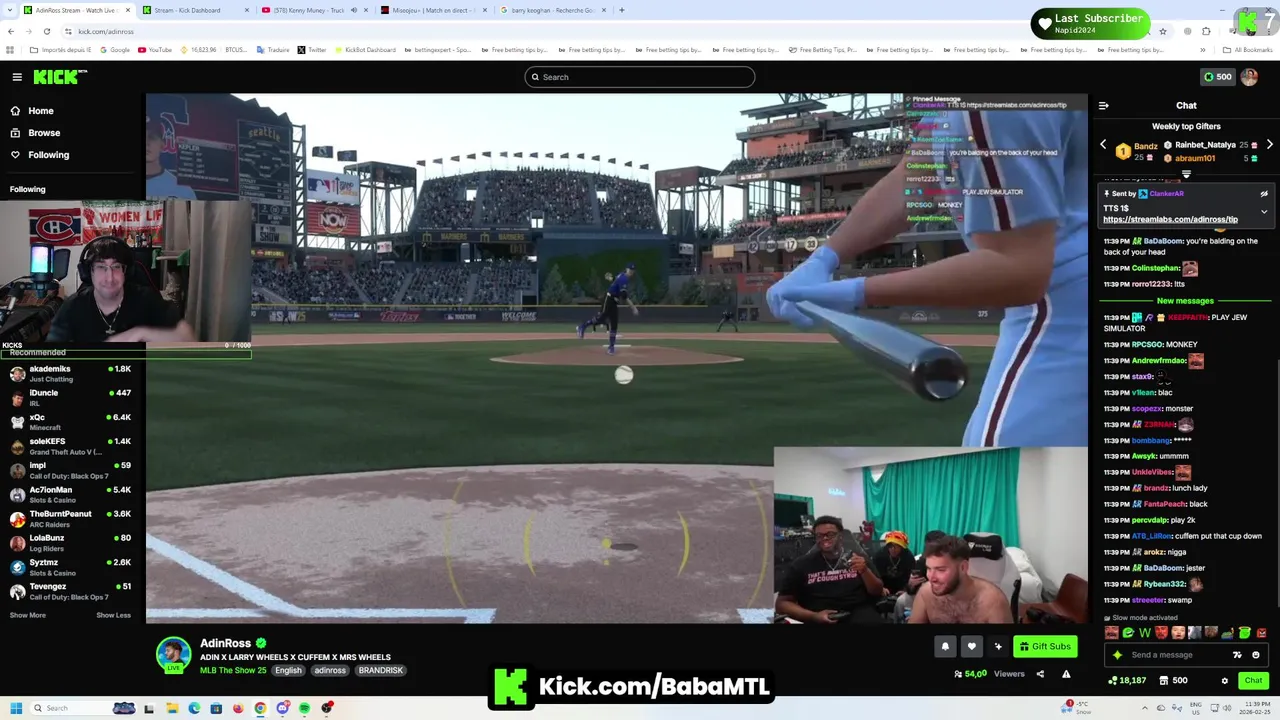Open akademiks recommended channel

[70, 373]
